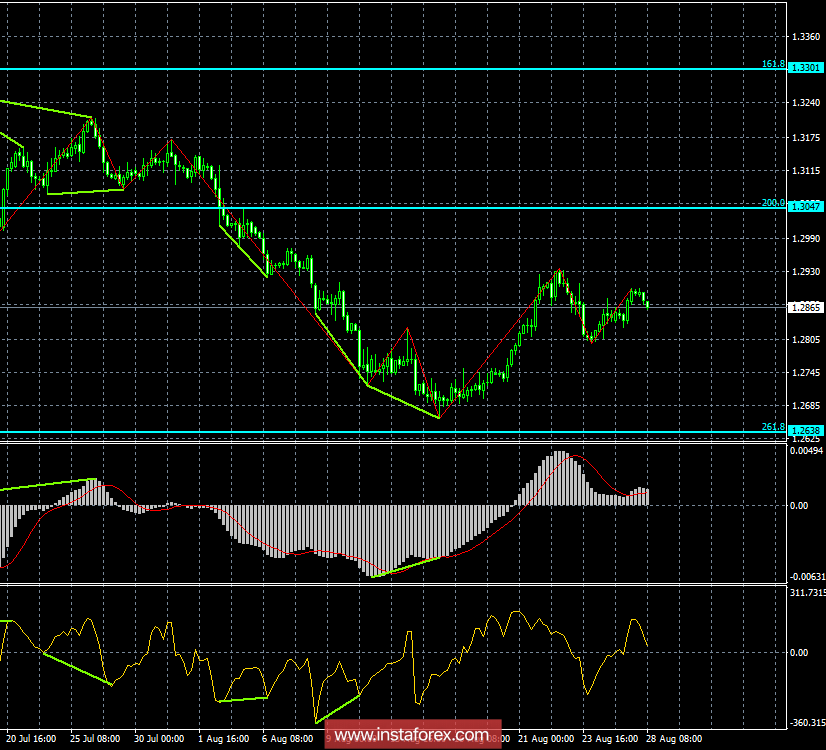The width and height of the screenshot is (826, 750).
Task: Click the 6 Aug 08:00 time axis label
Action: coord(288,738)
